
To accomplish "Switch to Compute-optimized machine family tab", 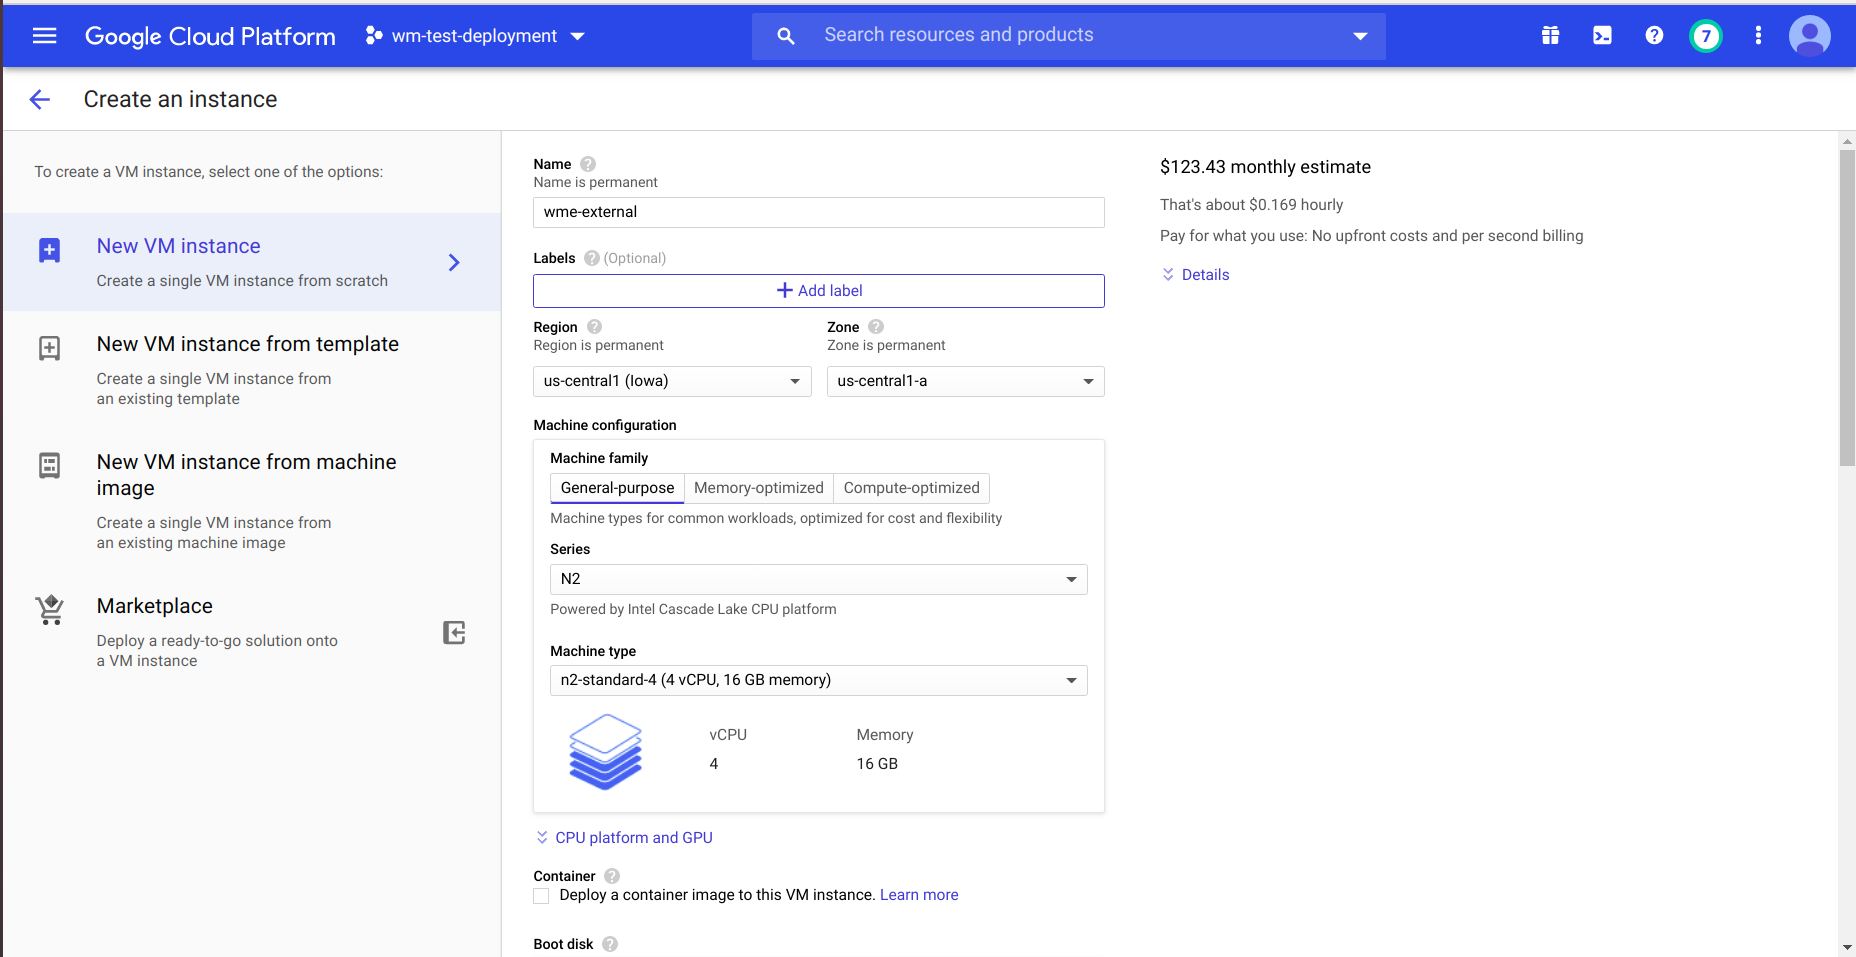I will 911,488.
